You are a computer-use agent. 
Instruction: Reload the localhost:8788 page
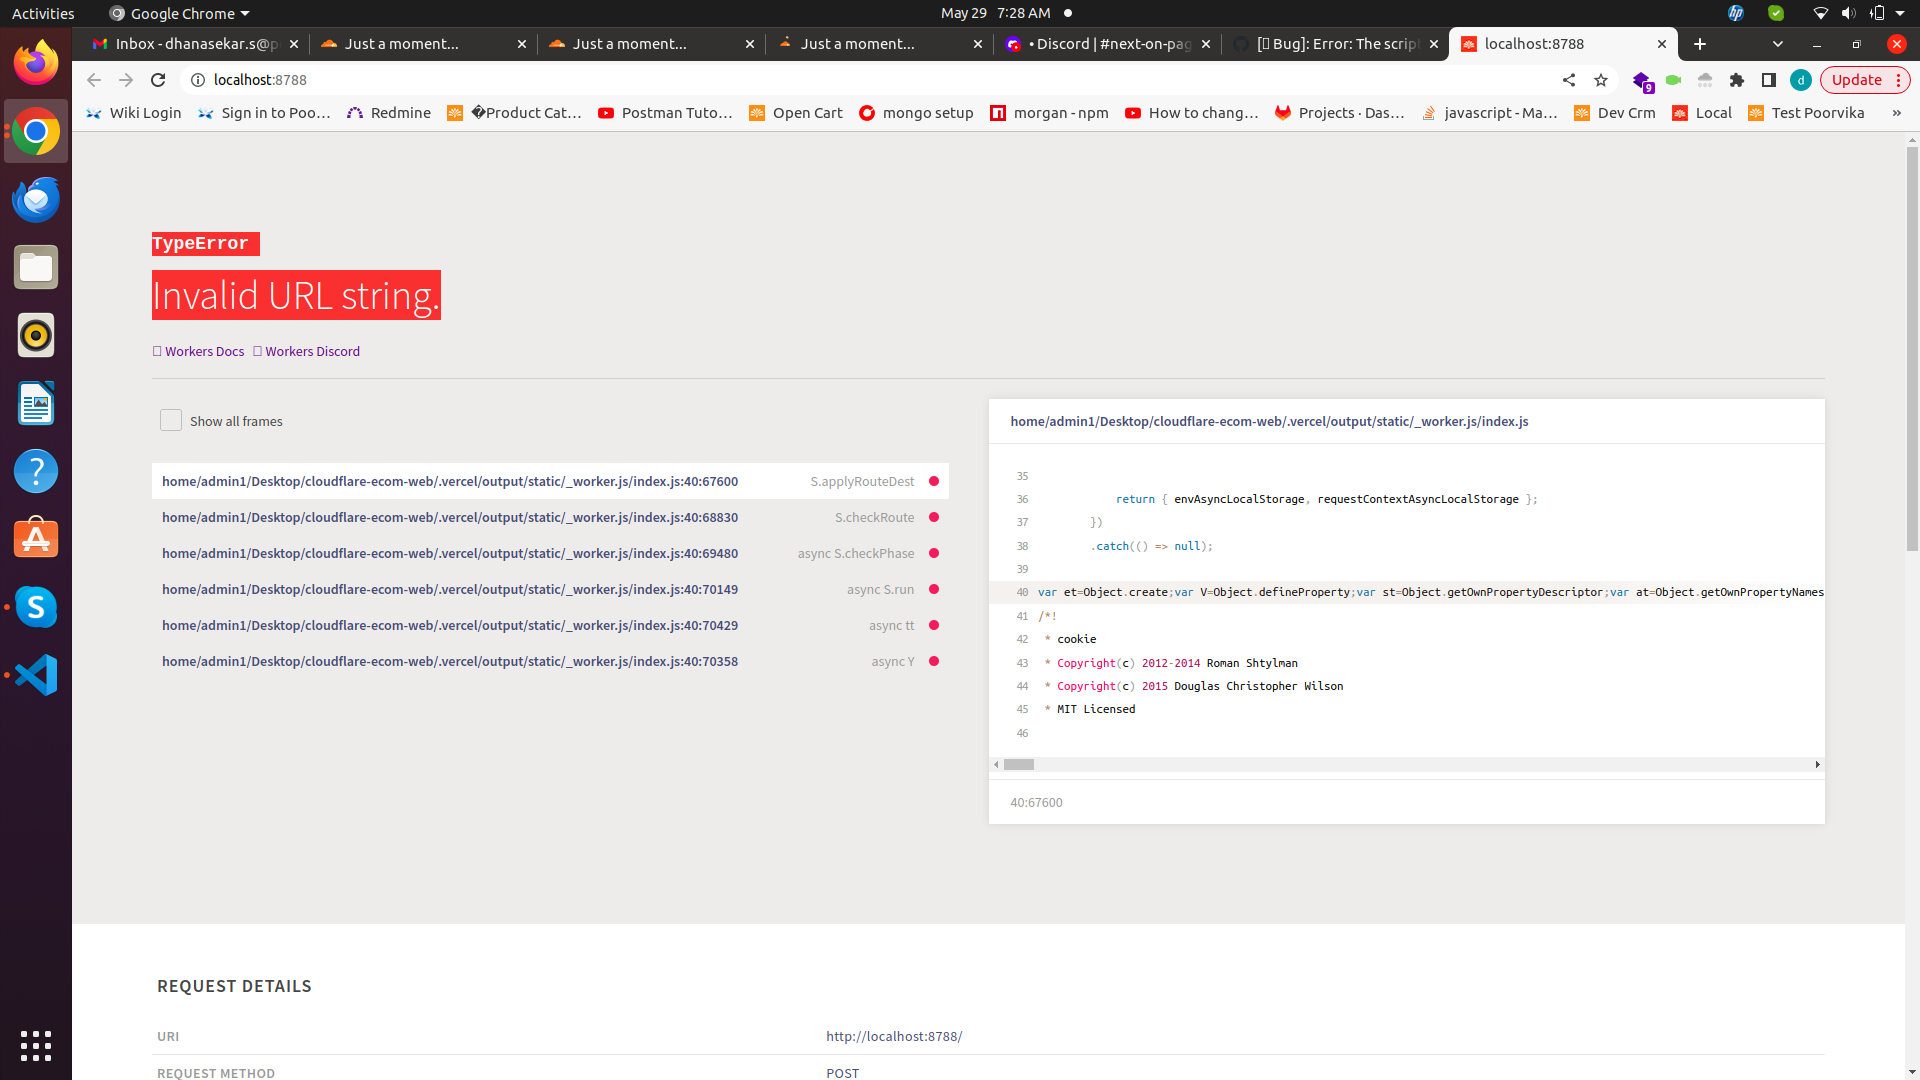coord(158,80)
